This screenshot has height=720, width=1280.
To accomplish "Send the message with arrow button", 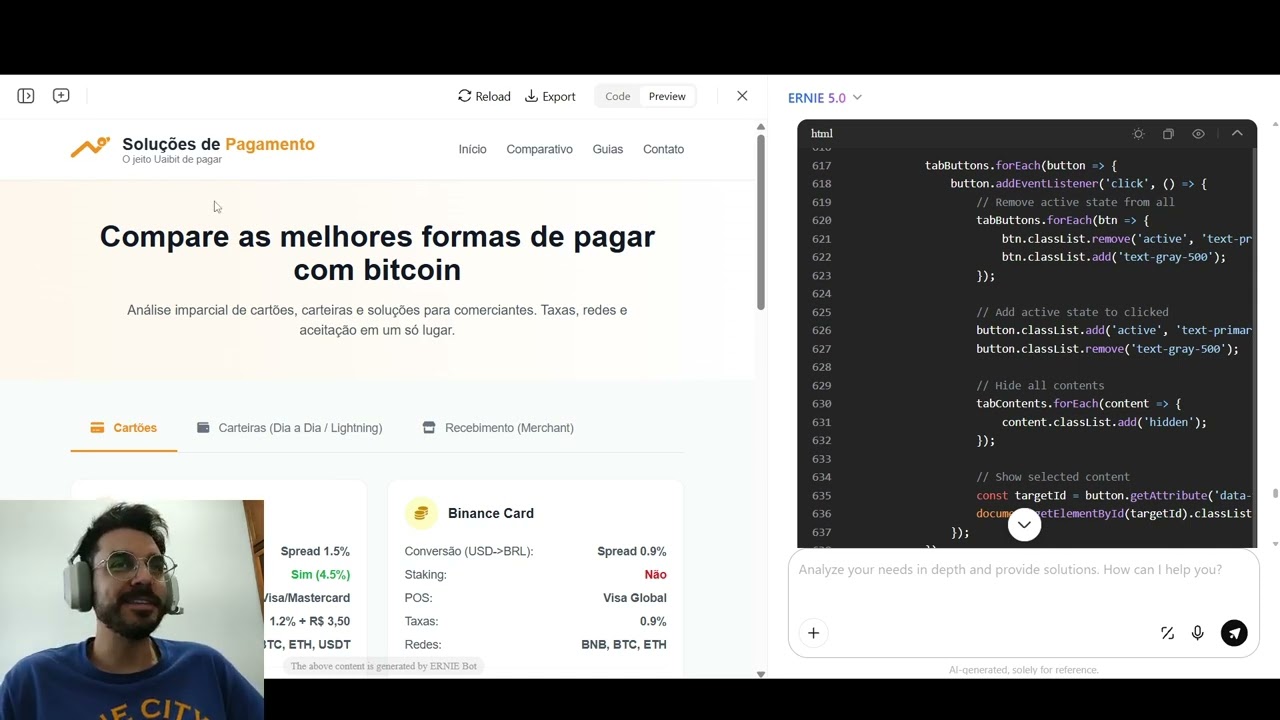I will click(1234, 633).
